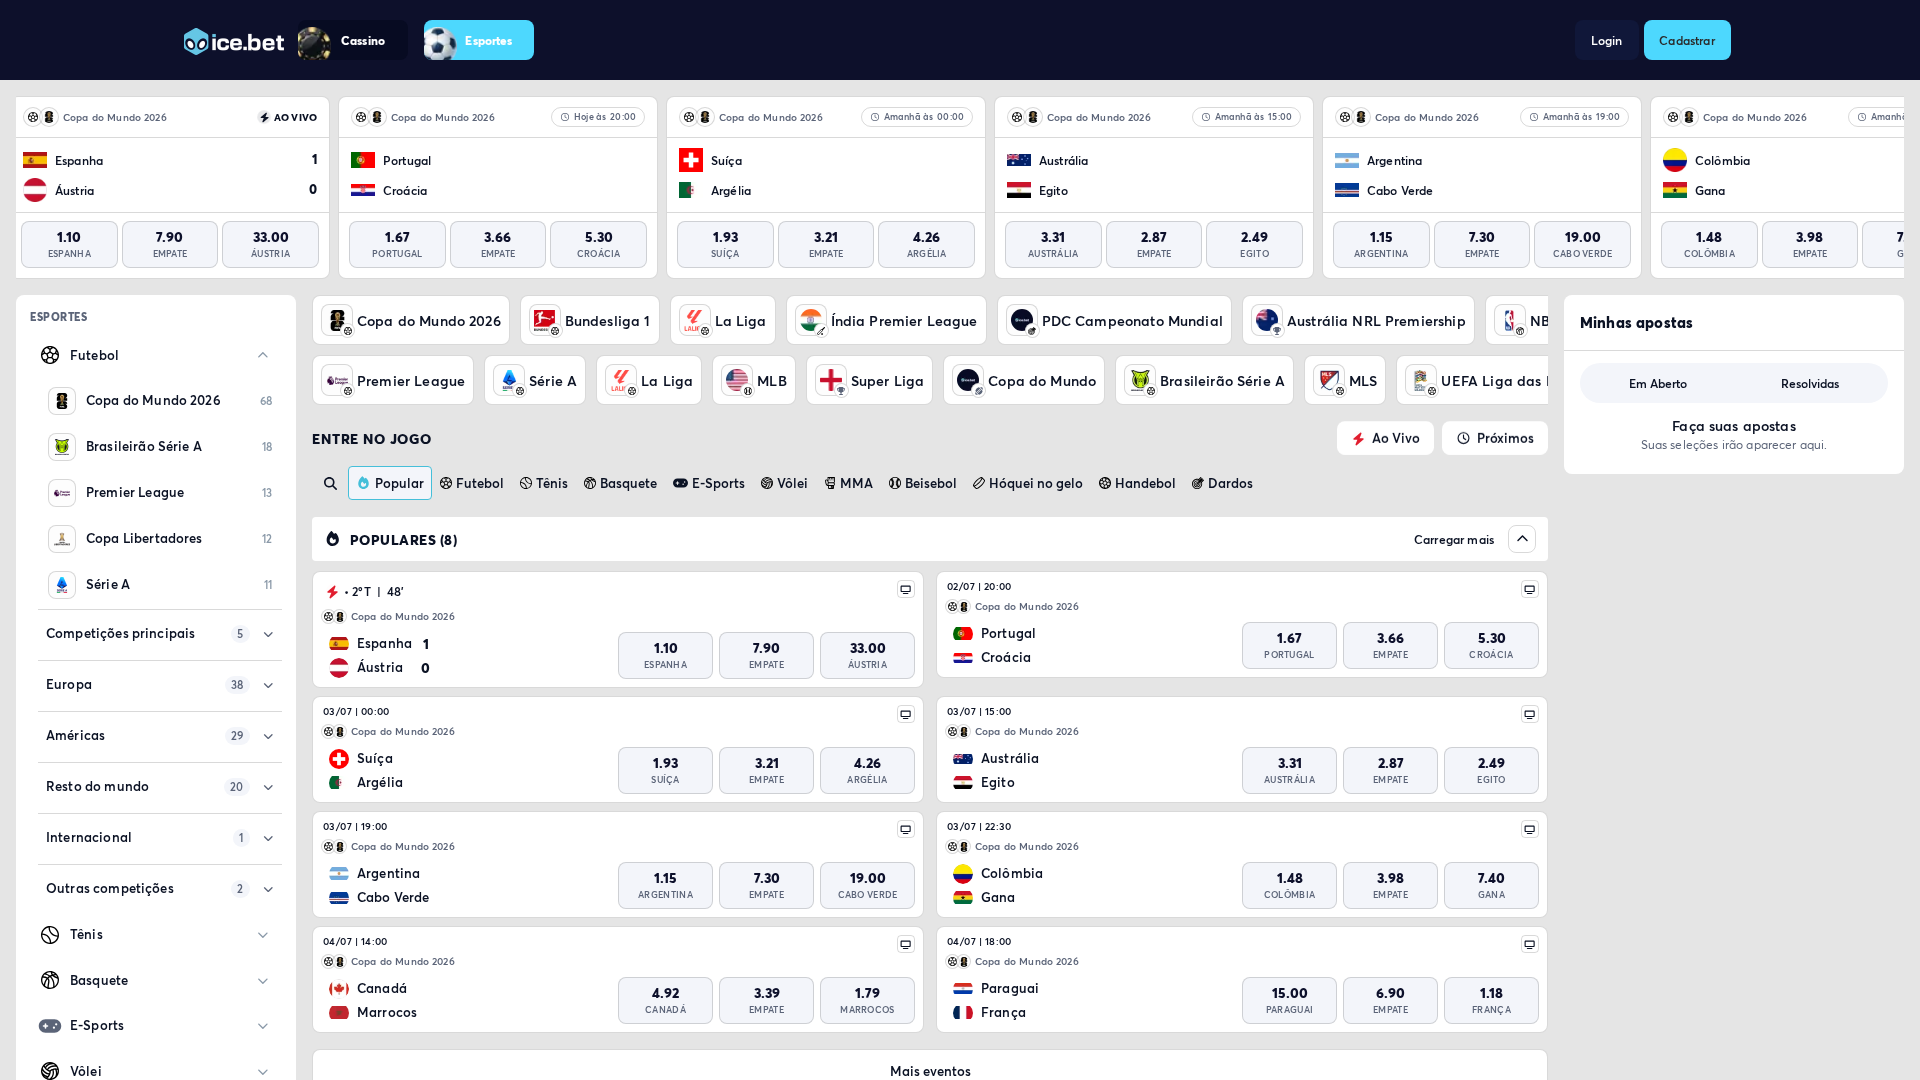1920x1080 pixels.
Task: Open the Em Aberto bets tab
Action: pyautogui.click(x=1658, y=384)
